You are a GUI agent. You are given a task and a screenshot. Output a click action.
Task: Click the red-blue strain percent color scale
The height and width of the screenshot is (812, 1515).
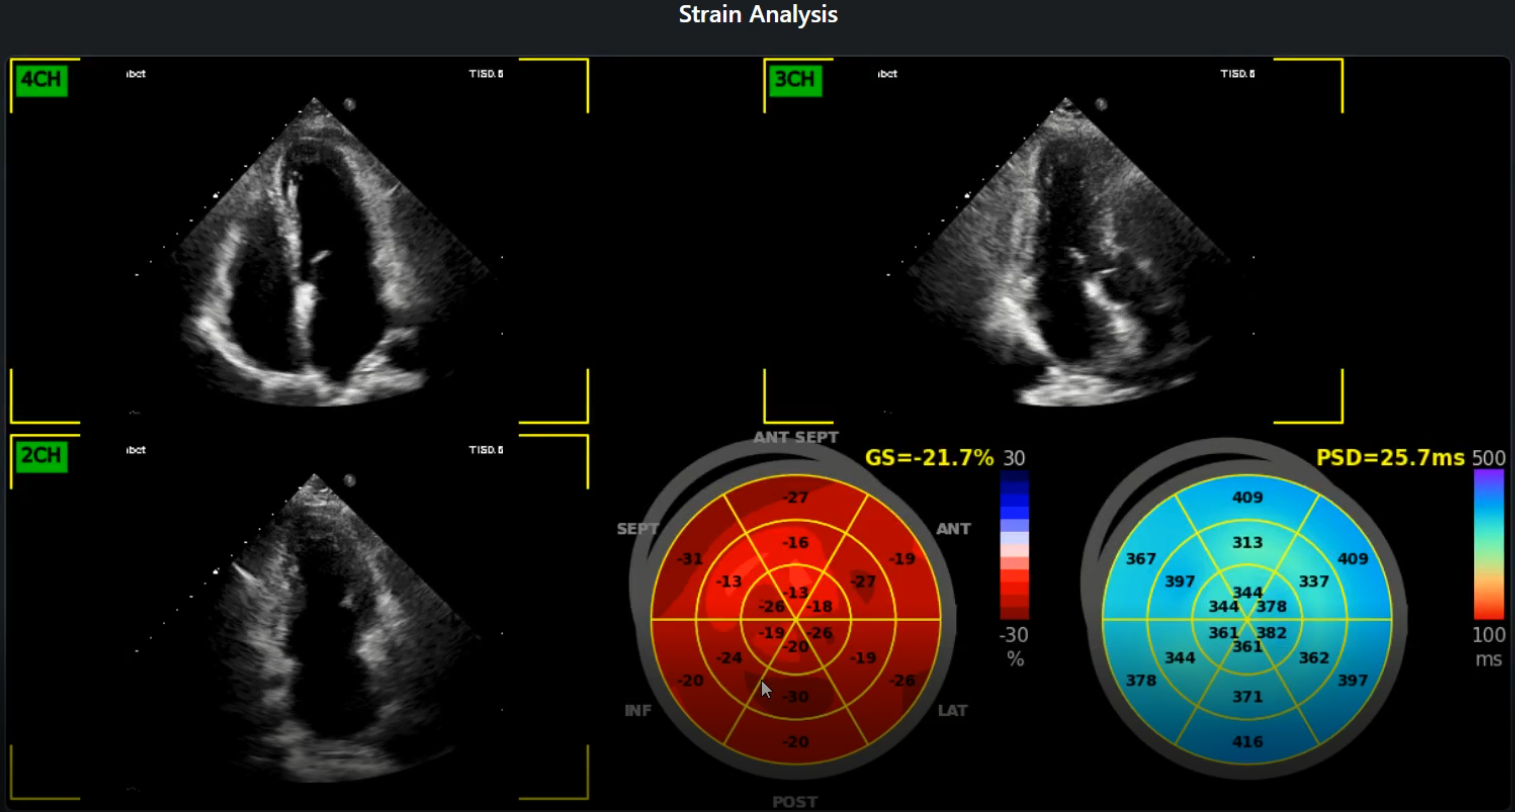[1014, 546]
